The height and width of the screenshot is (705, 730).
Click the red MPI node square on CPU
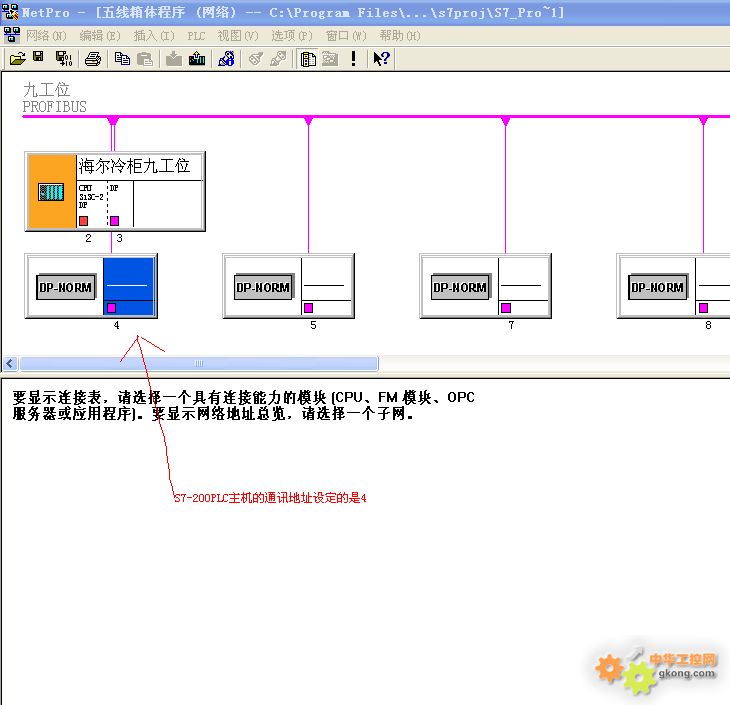point(83,221)
